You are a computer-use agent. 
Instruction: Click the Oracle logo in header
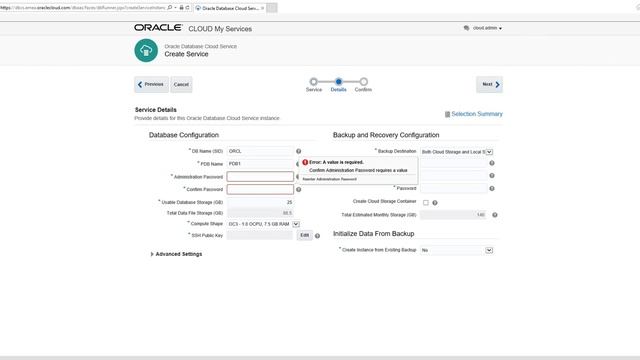158,28
